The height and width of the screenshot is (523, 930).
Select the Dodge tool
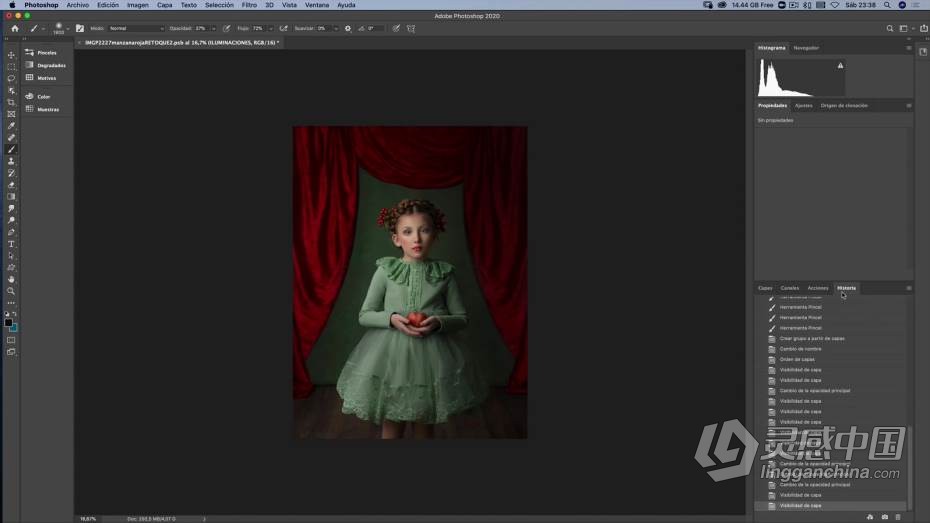point(11,221)
